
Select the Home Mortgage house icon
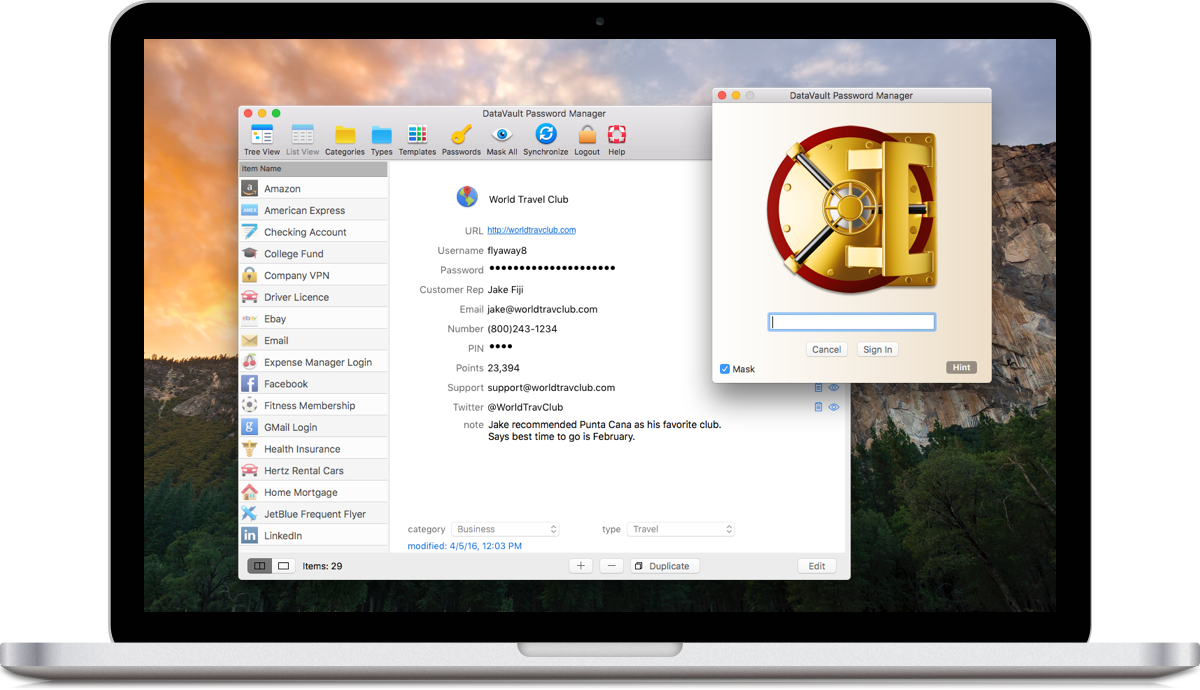tap(249, 492)
